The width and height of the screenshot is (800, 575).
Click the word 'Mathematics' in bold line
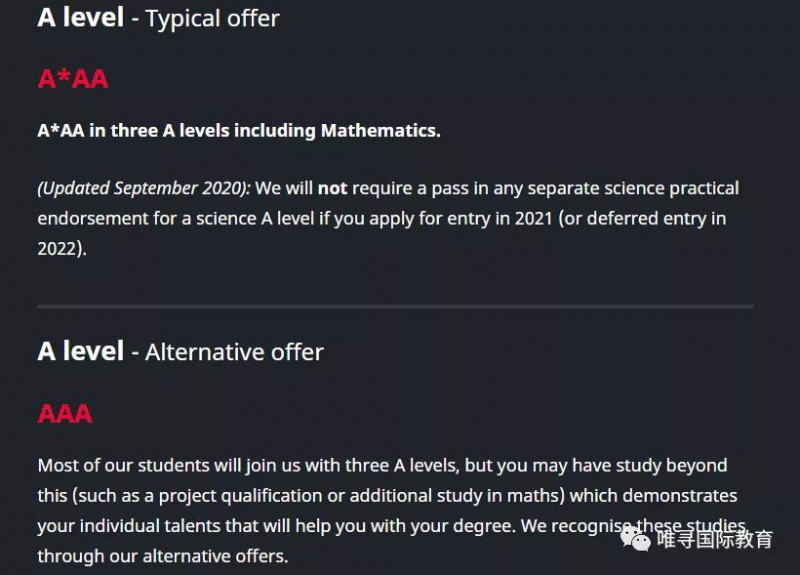click(380, 131)
